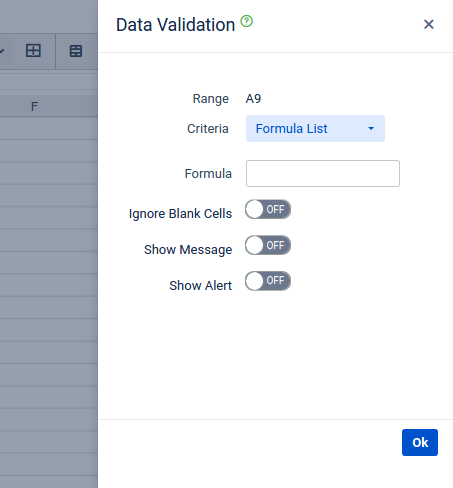Click the A9 range value
The height and width of the screenshot is (488, 453).
pyautogui.click(x=253, y=99)
